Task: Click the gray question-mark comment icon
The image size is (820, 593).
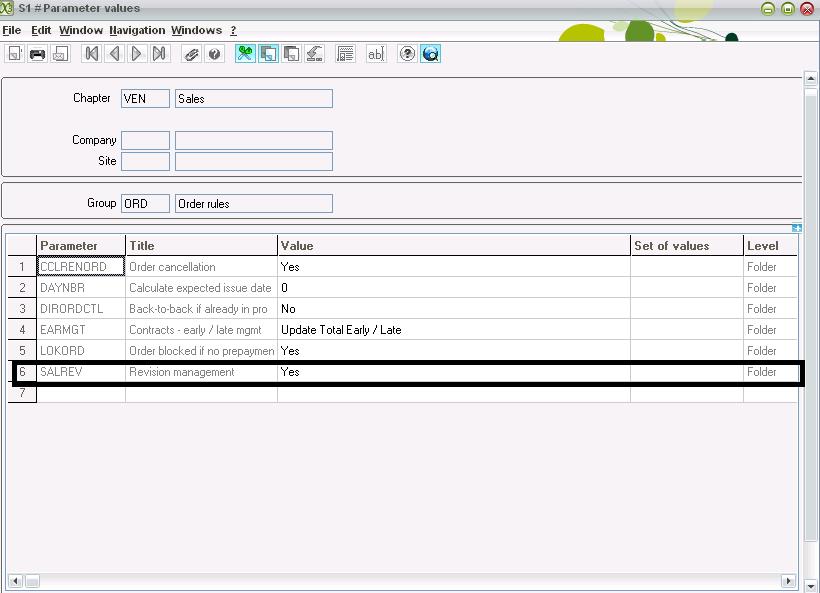Action: [214, 54]
